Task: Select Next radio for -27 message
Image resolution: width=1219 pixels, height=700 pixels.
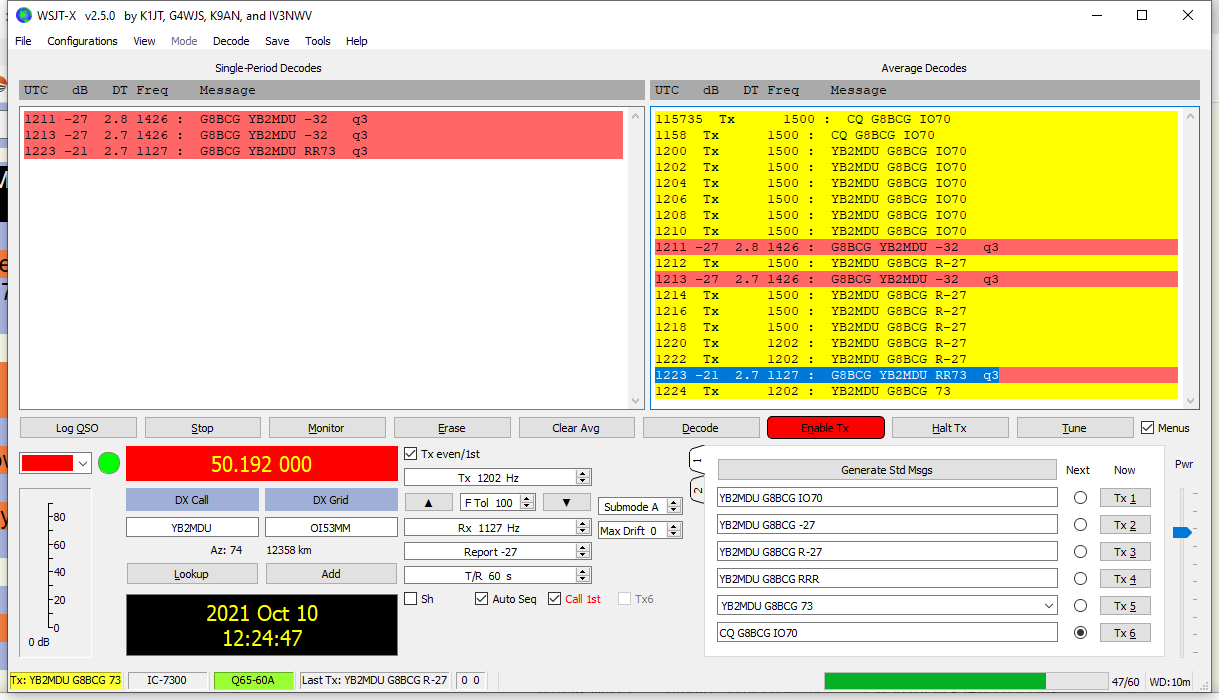Action: click(1079, 525)
